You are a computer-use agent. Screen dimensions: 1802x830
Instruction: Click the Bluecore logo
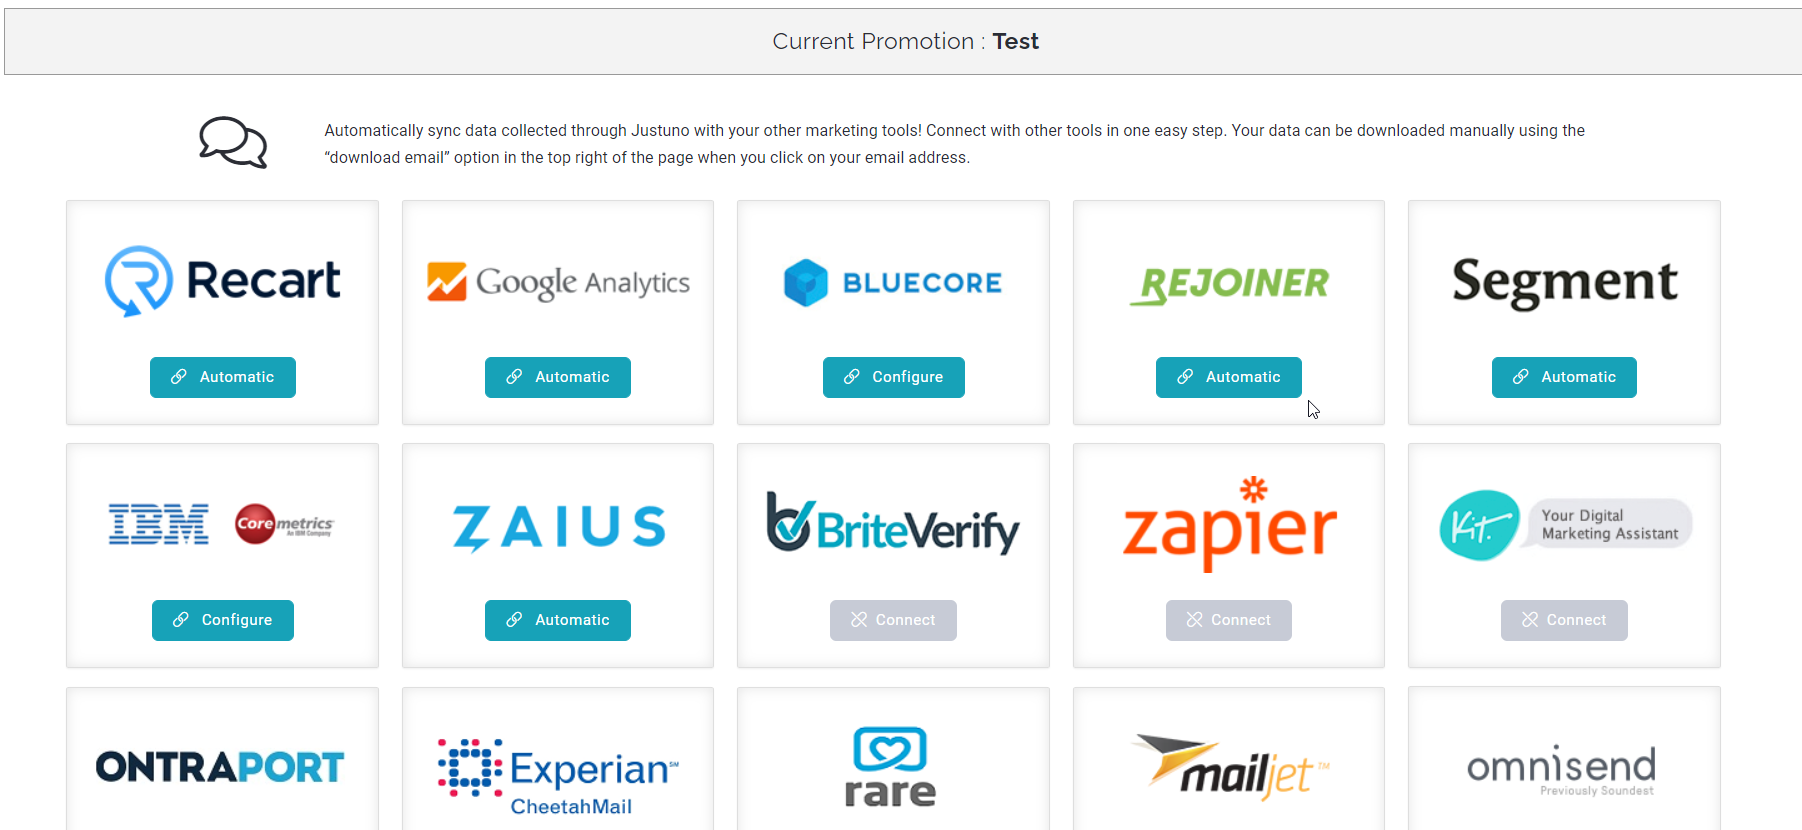(x=893, y=282)
